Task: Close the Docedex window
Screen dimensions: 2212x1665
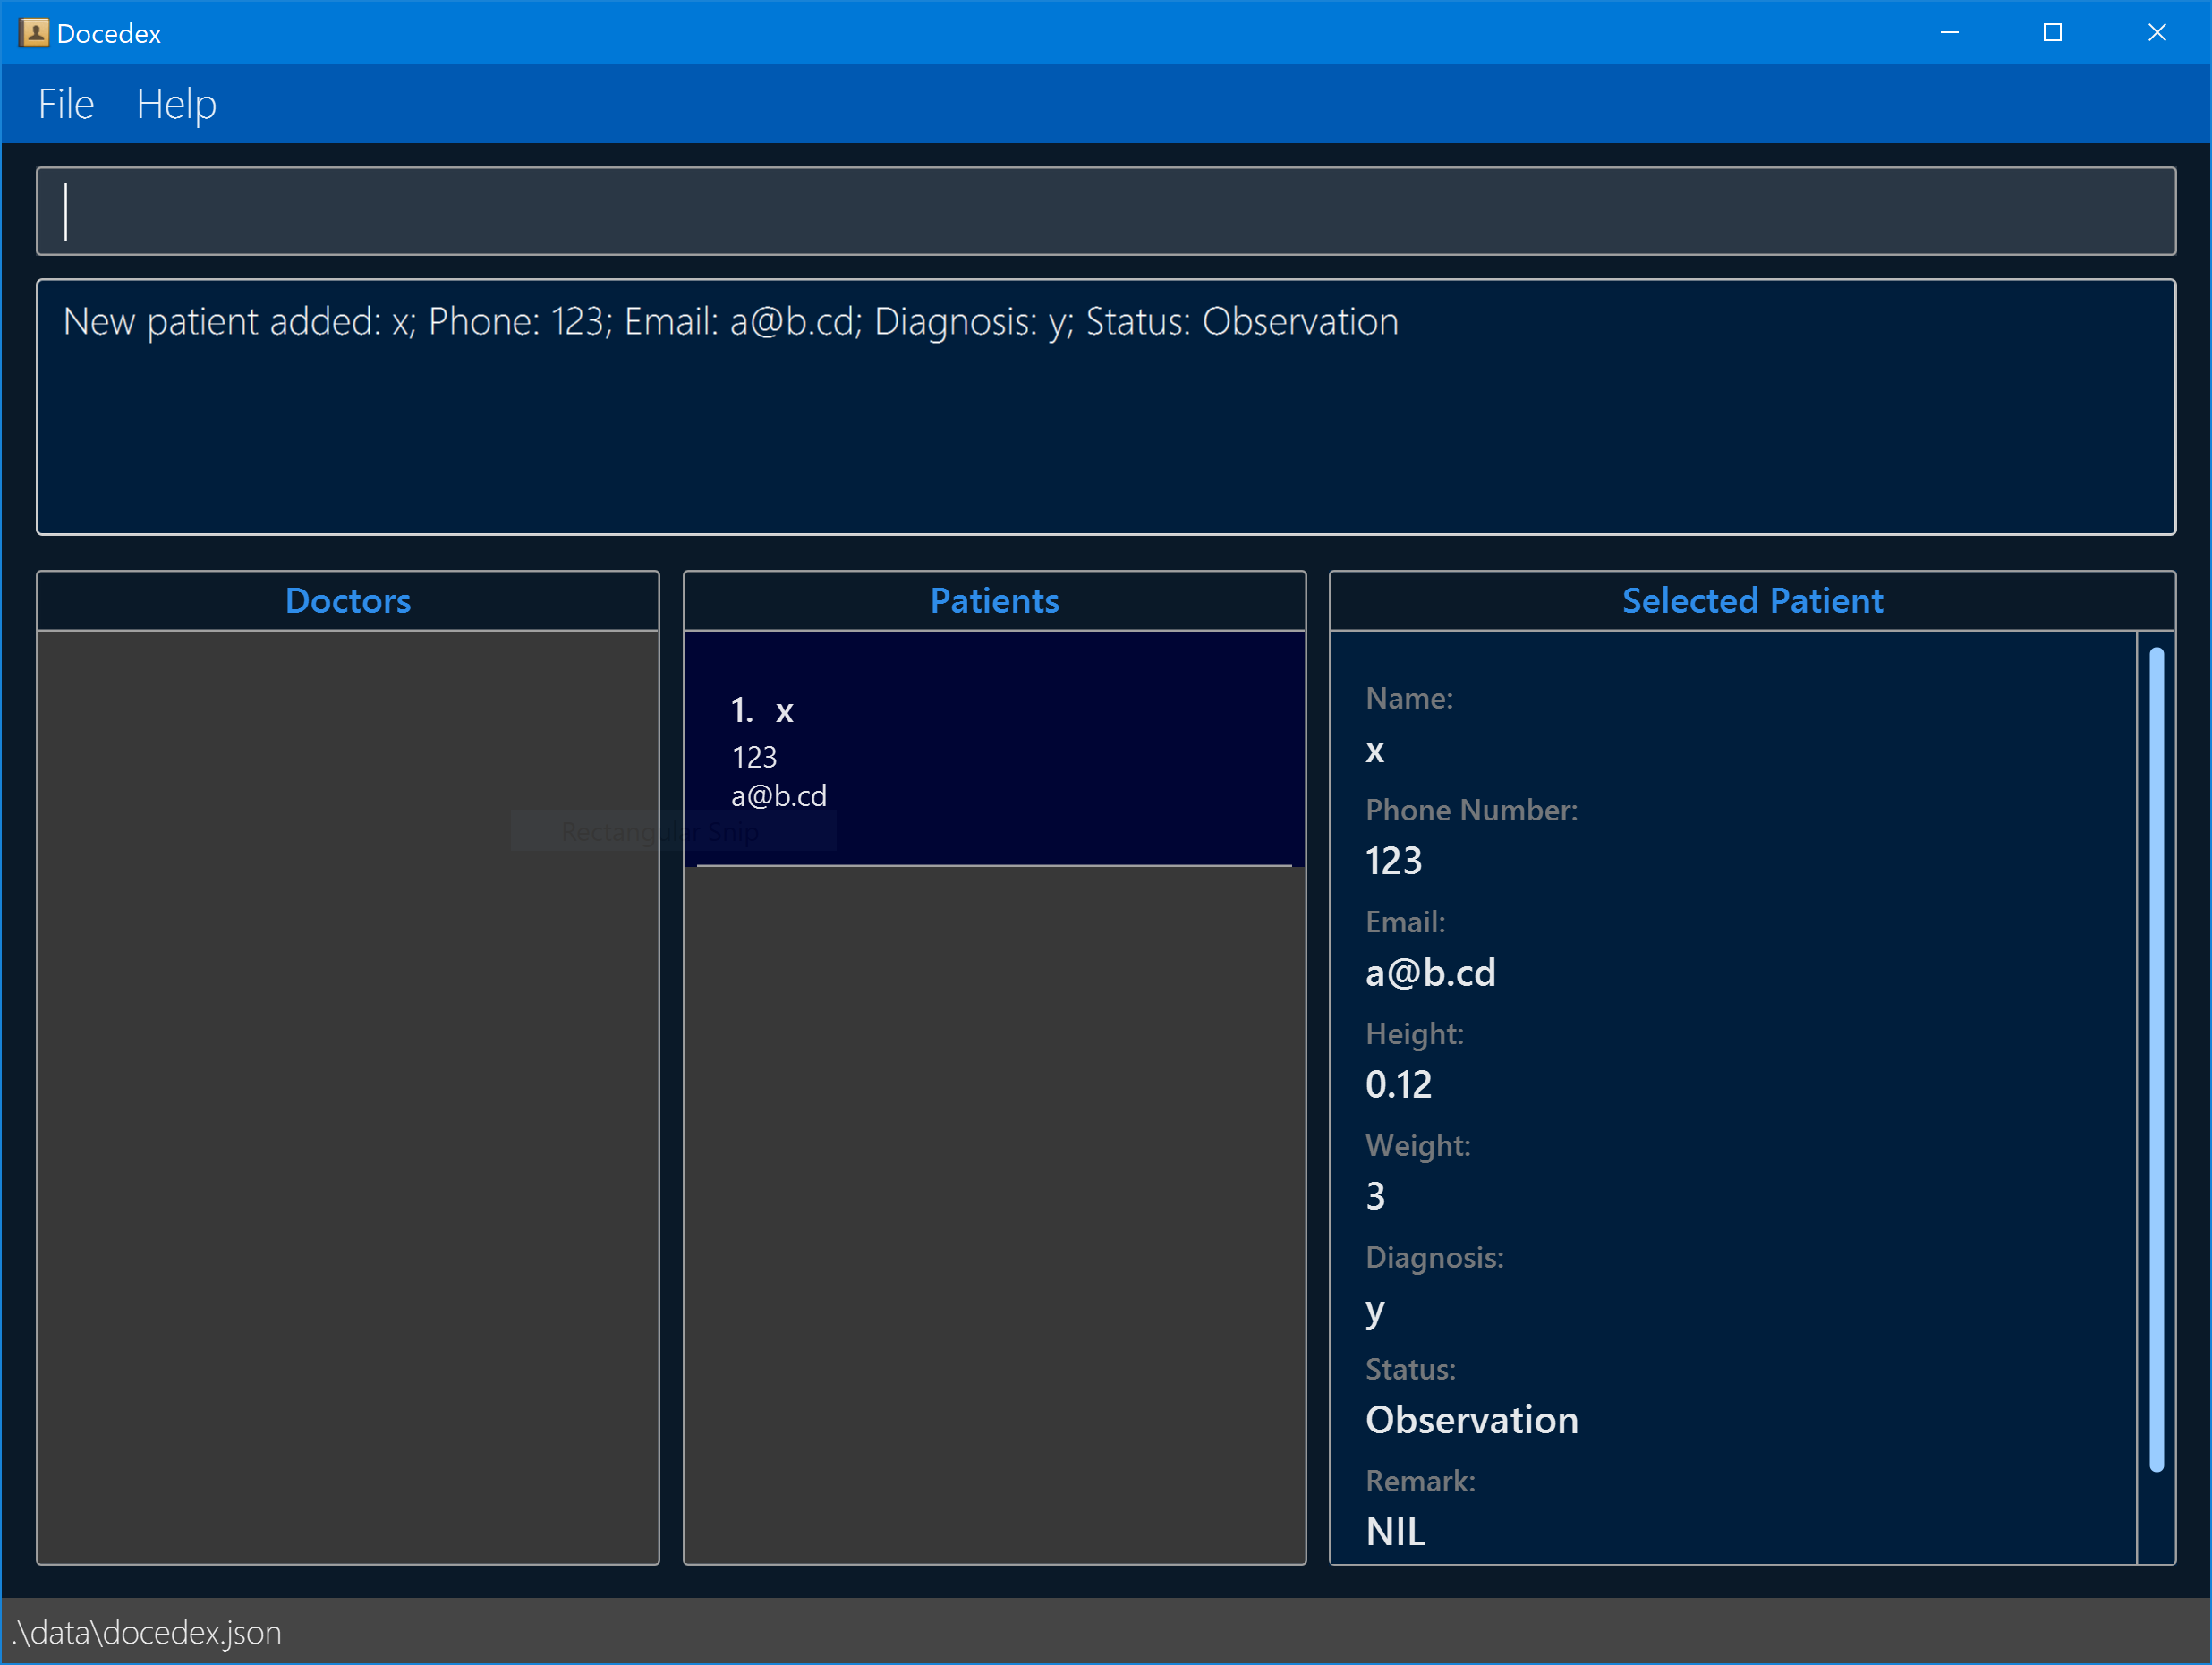Action: pyautogui.click(x=2157, y=33)
